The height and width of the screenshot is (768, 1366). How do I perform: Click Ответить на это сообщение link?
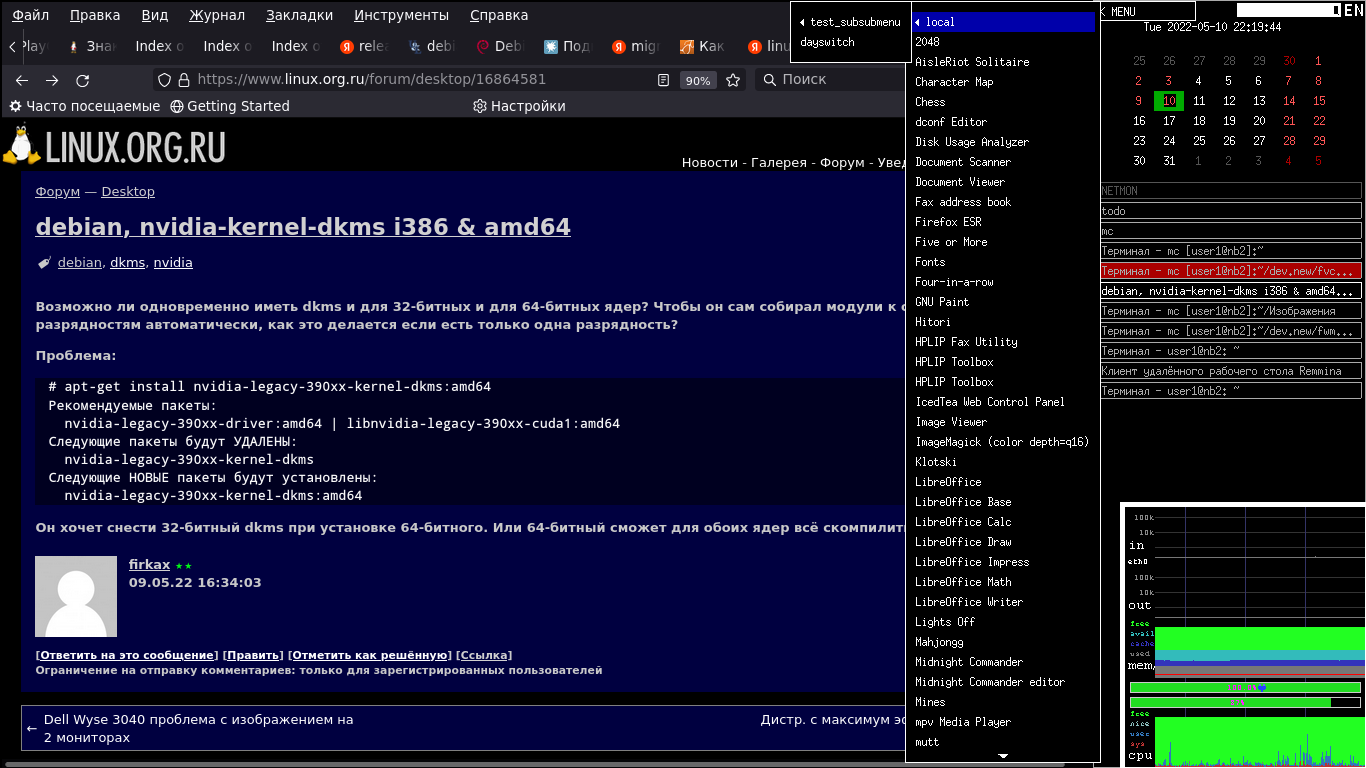point(126,656)
